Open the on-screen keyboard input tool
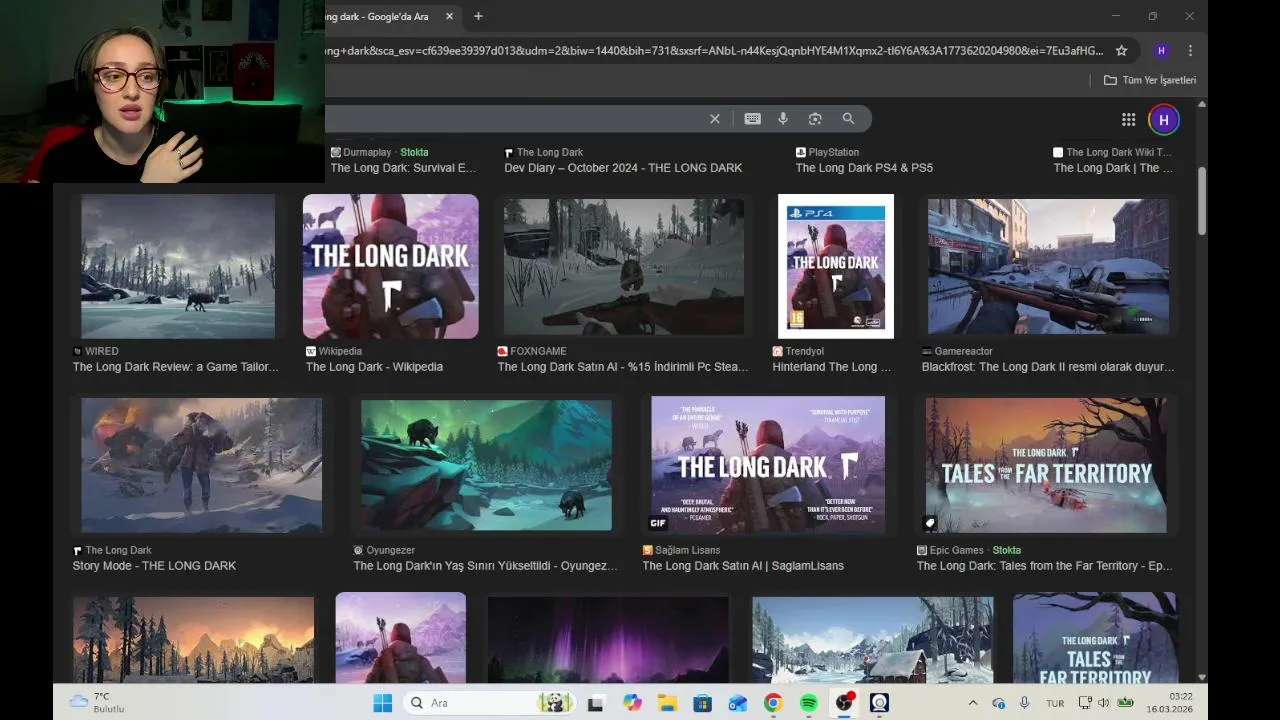Screen dimensions: 1280x720 click(752, 119)
